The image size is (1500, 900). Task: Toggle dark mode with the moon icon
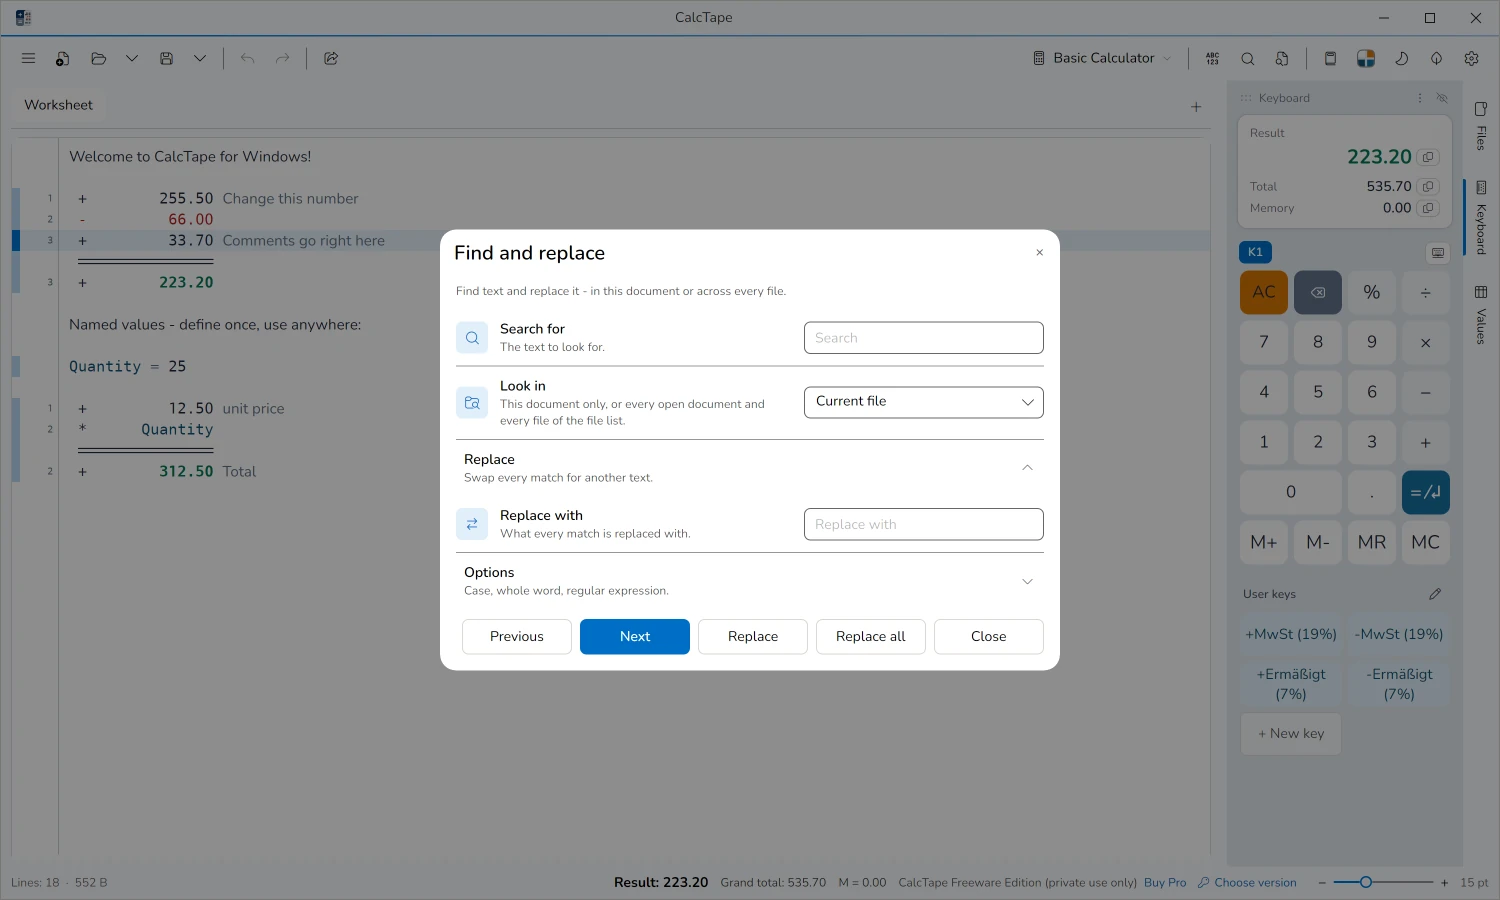coord(1401,59)
